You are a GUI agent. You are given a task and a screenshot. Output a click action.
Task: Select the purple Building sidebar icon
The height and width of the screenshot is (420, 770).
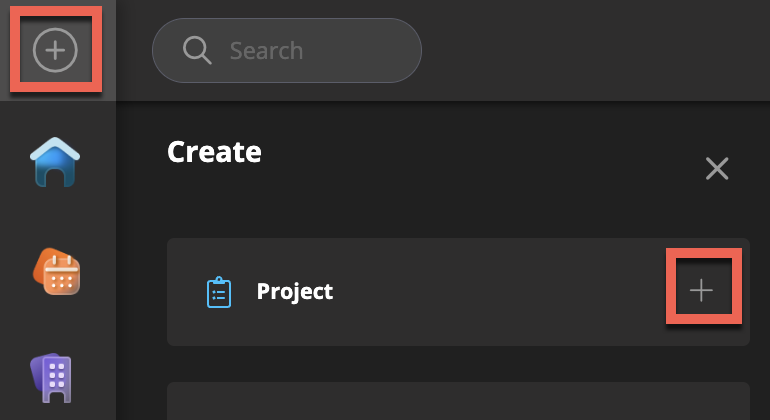click(56, 377)
